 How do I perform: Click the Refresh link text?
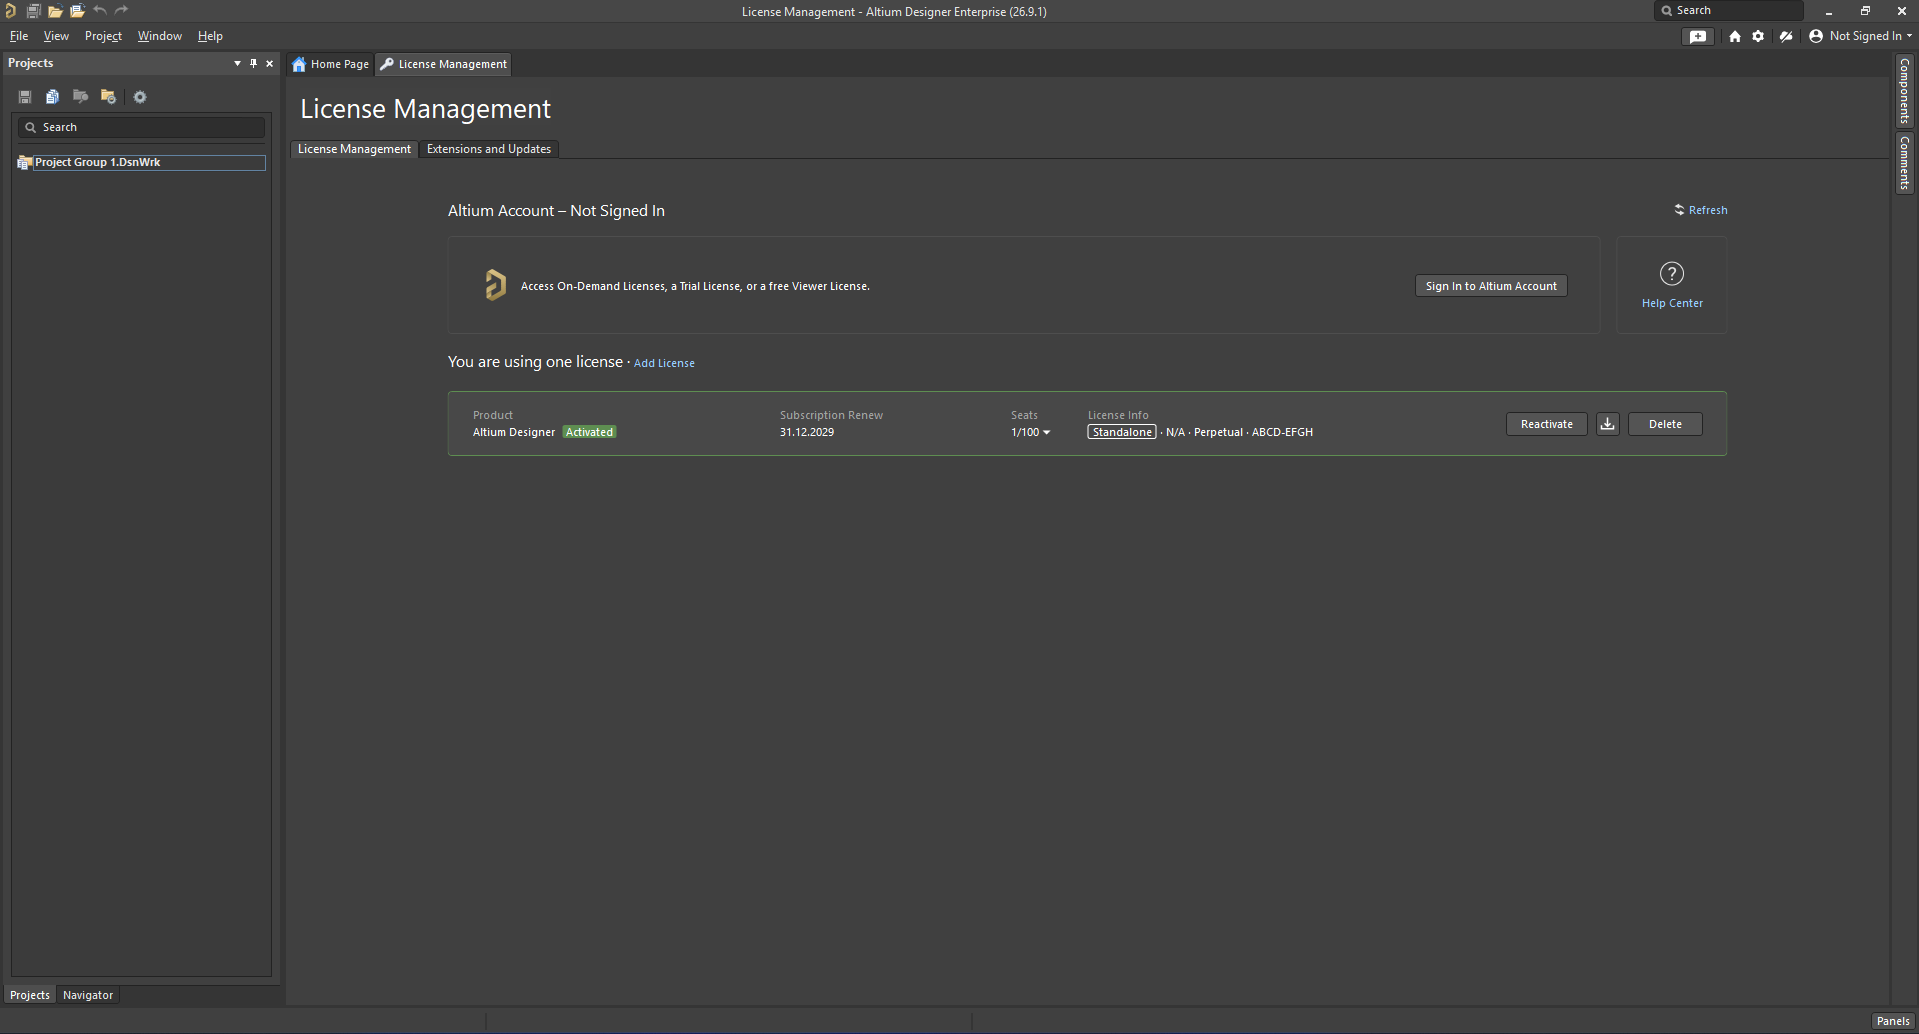coord(1708,210)
